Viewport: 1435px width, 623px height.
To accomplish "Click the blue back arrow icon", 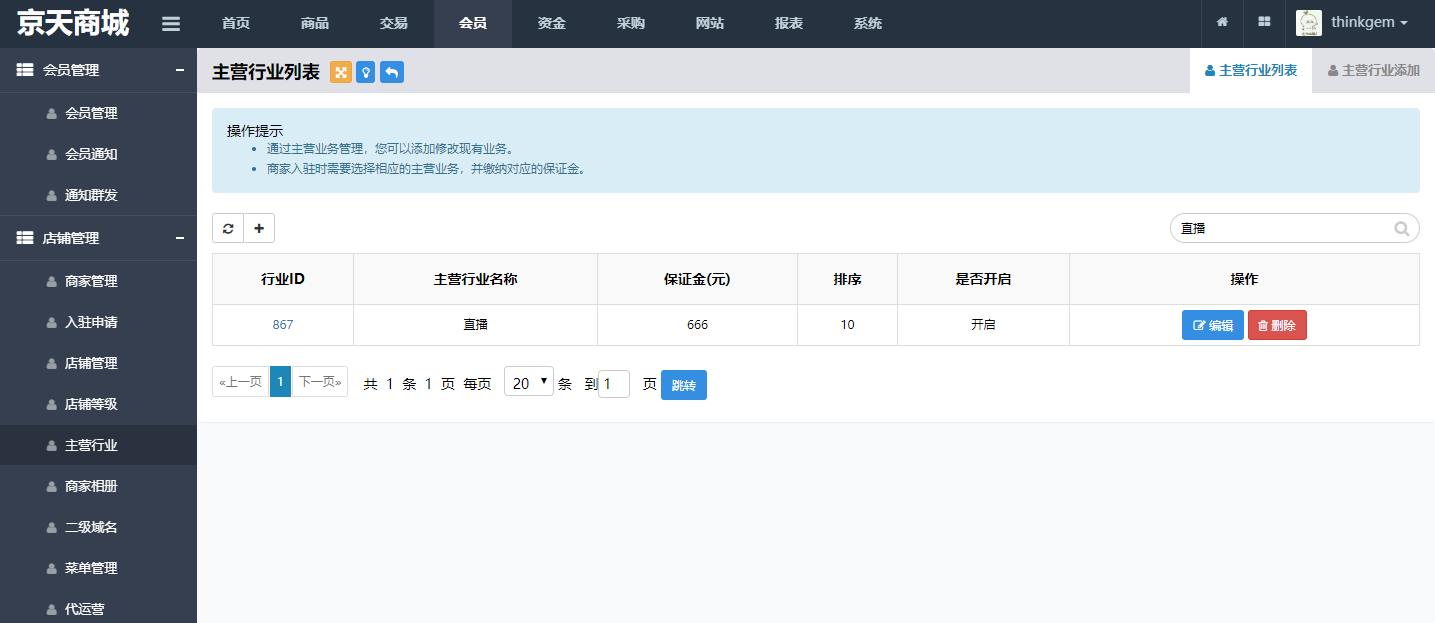I will [392, 72].
